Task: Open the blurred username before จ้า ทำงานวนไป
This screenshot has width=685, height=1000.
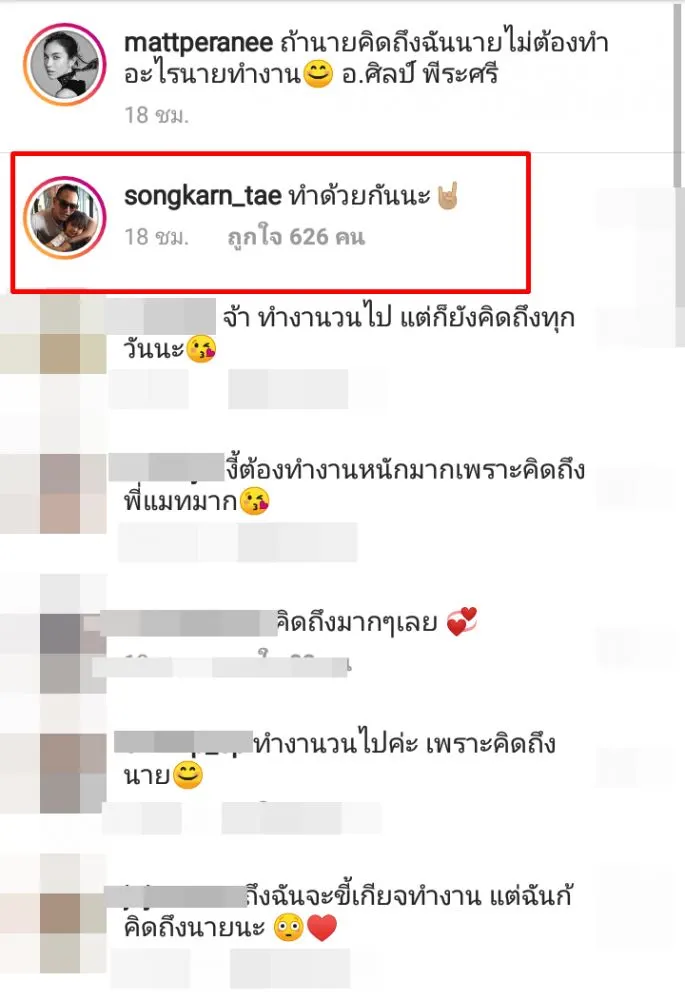Action: coord(160,316)
